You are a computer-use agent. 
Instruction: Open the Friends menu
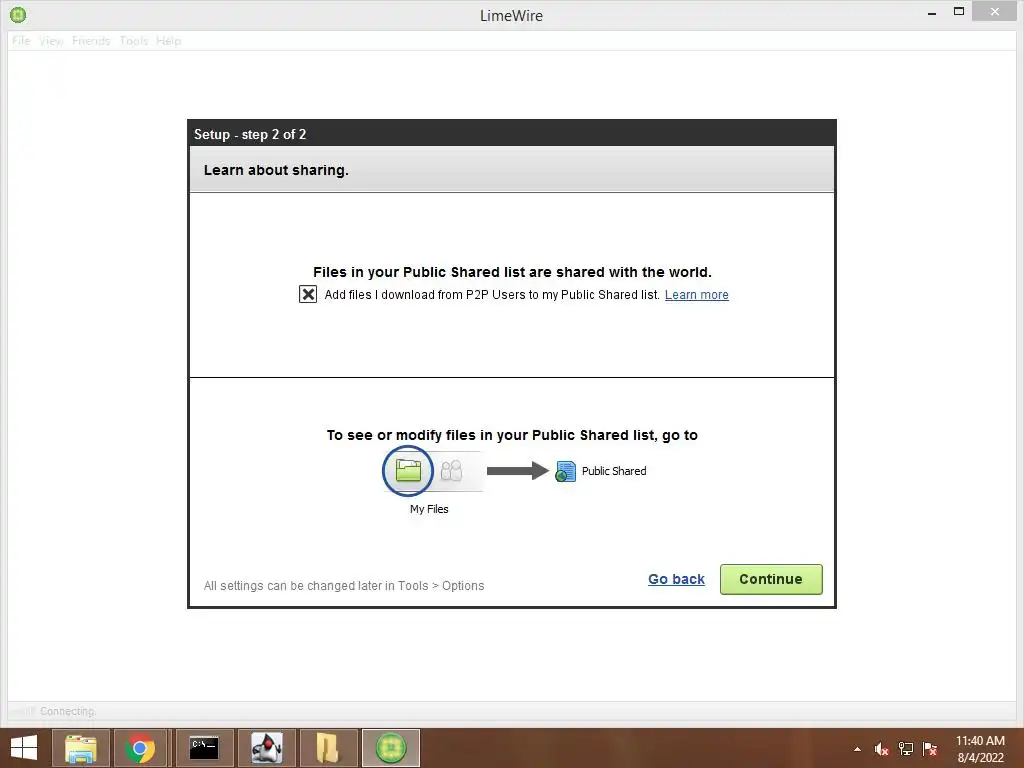click(x=91, y=40)
